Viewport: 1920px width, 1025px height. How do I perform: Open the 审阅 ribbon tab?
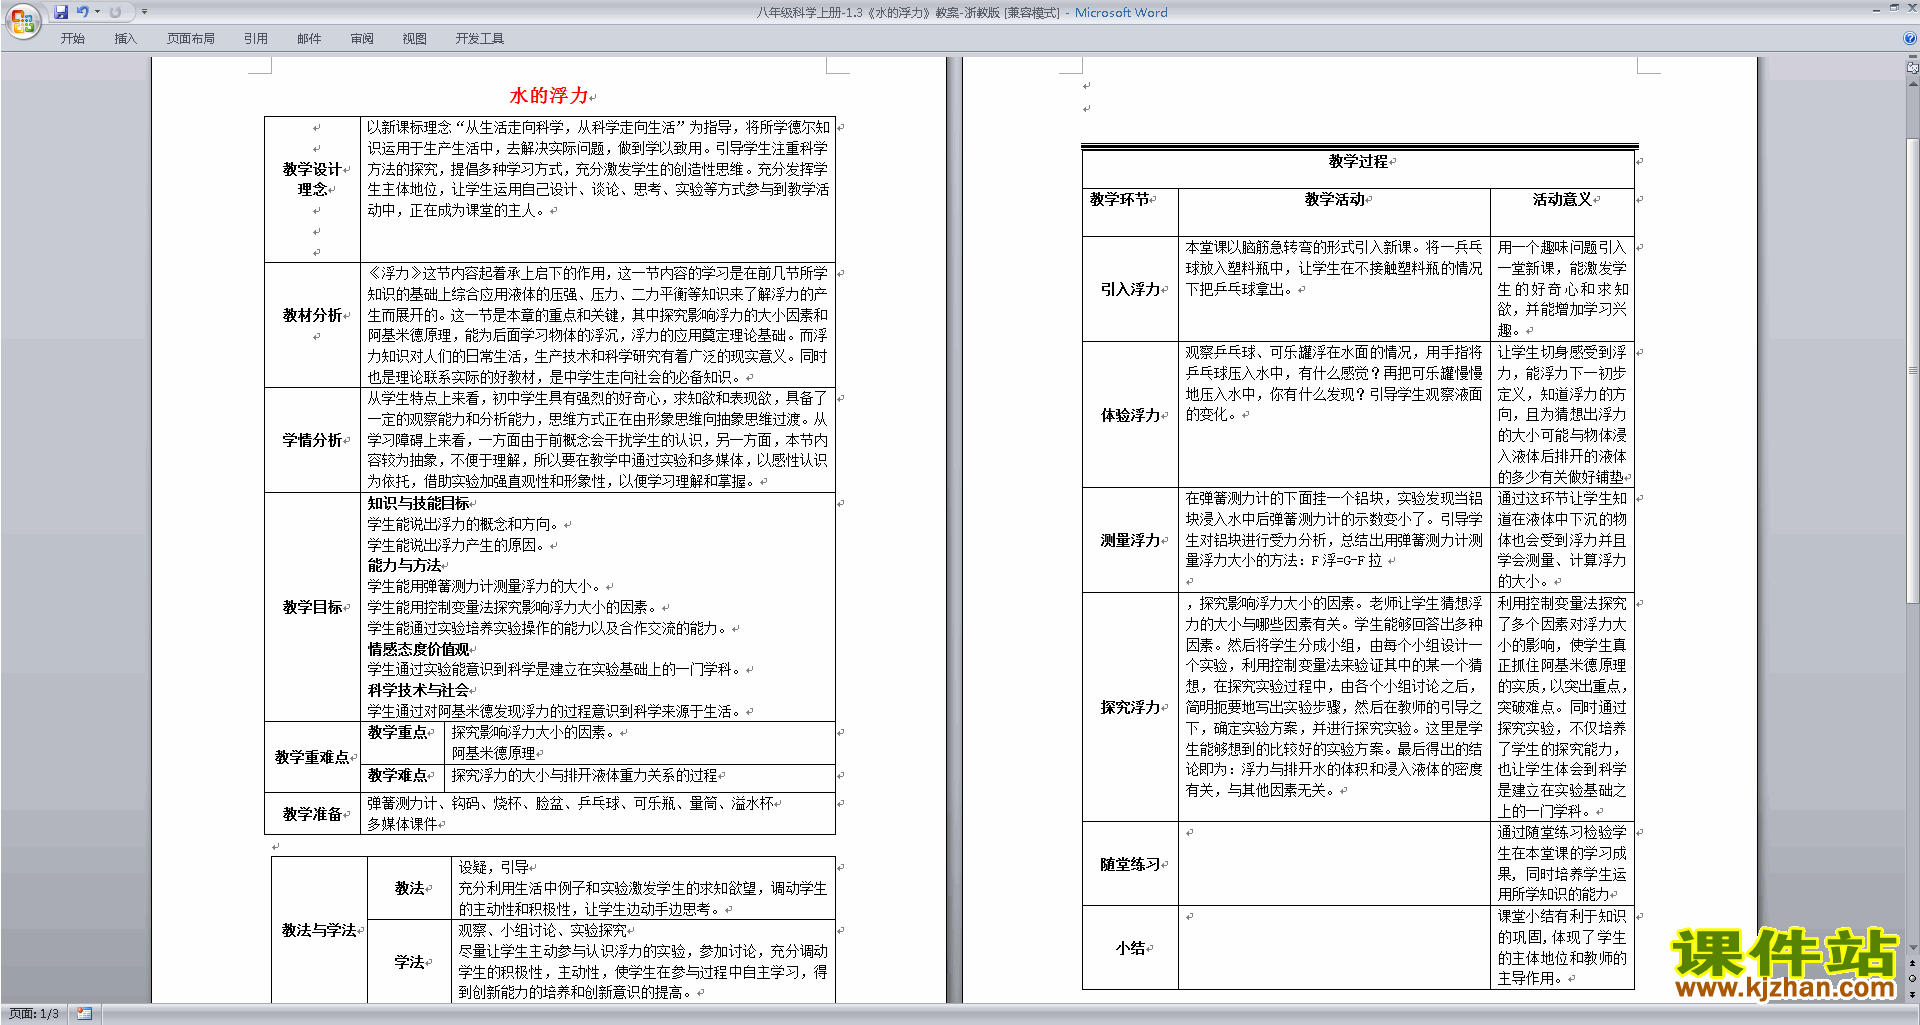pyautogui.click(x=362, y=39)
